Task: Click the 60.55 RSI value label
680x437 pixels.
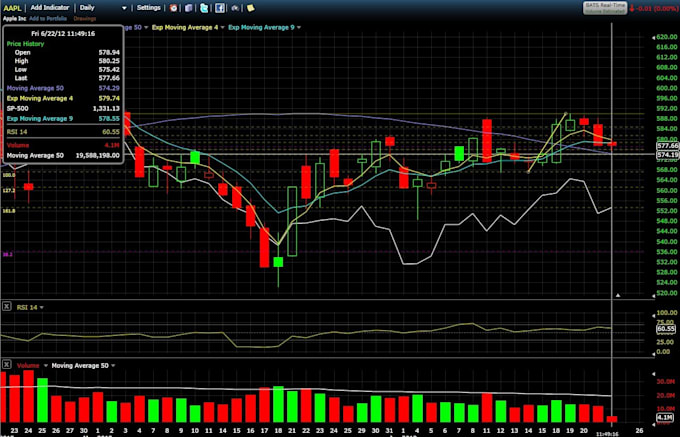Action: click(668, 329)
